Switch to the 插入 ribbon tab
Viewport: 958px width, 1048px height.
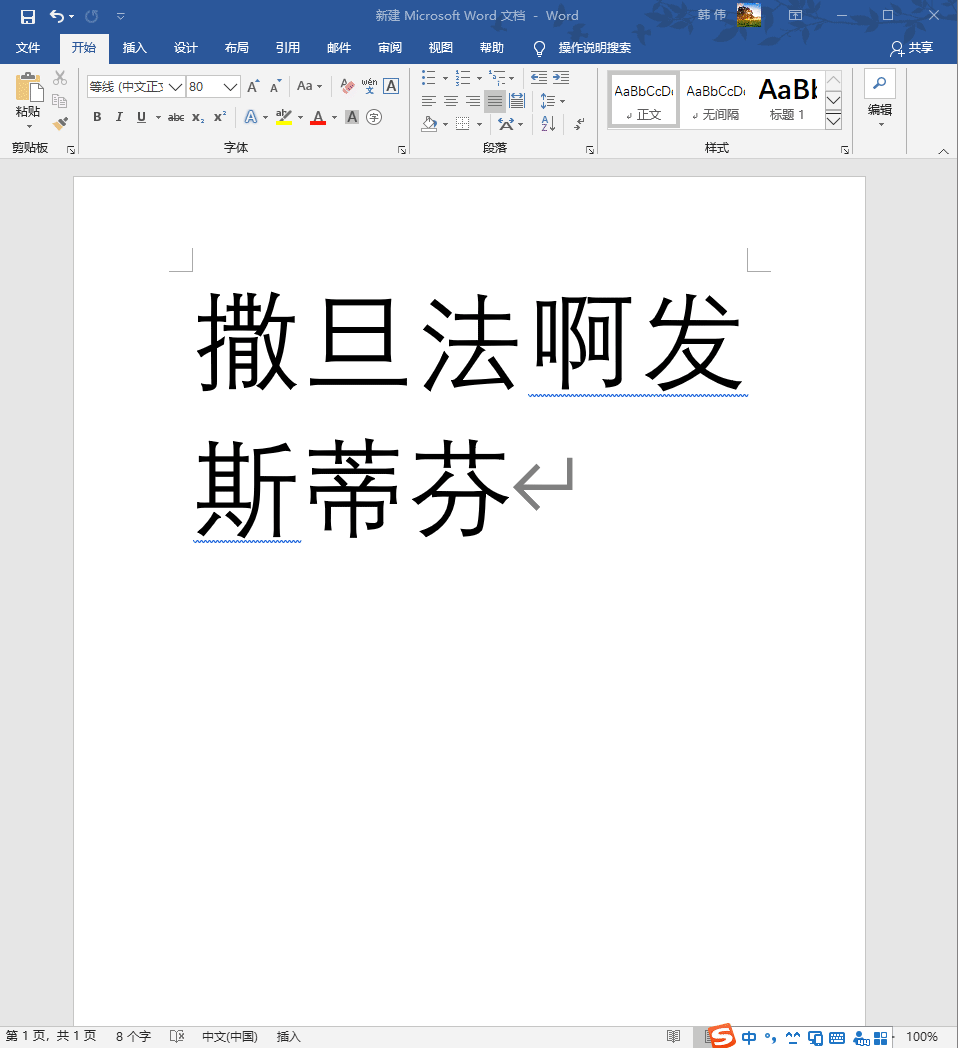134,47
